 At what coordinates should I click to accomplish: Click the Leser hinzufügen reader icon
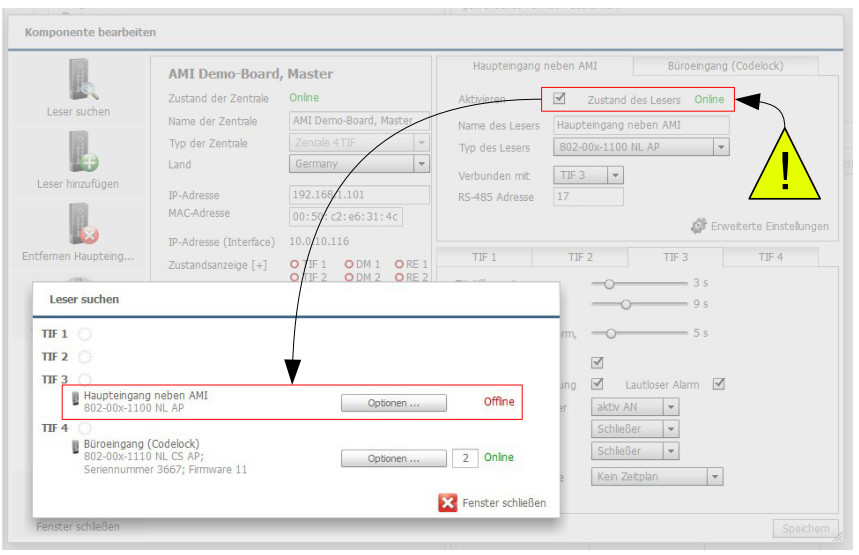click(78, 151)
